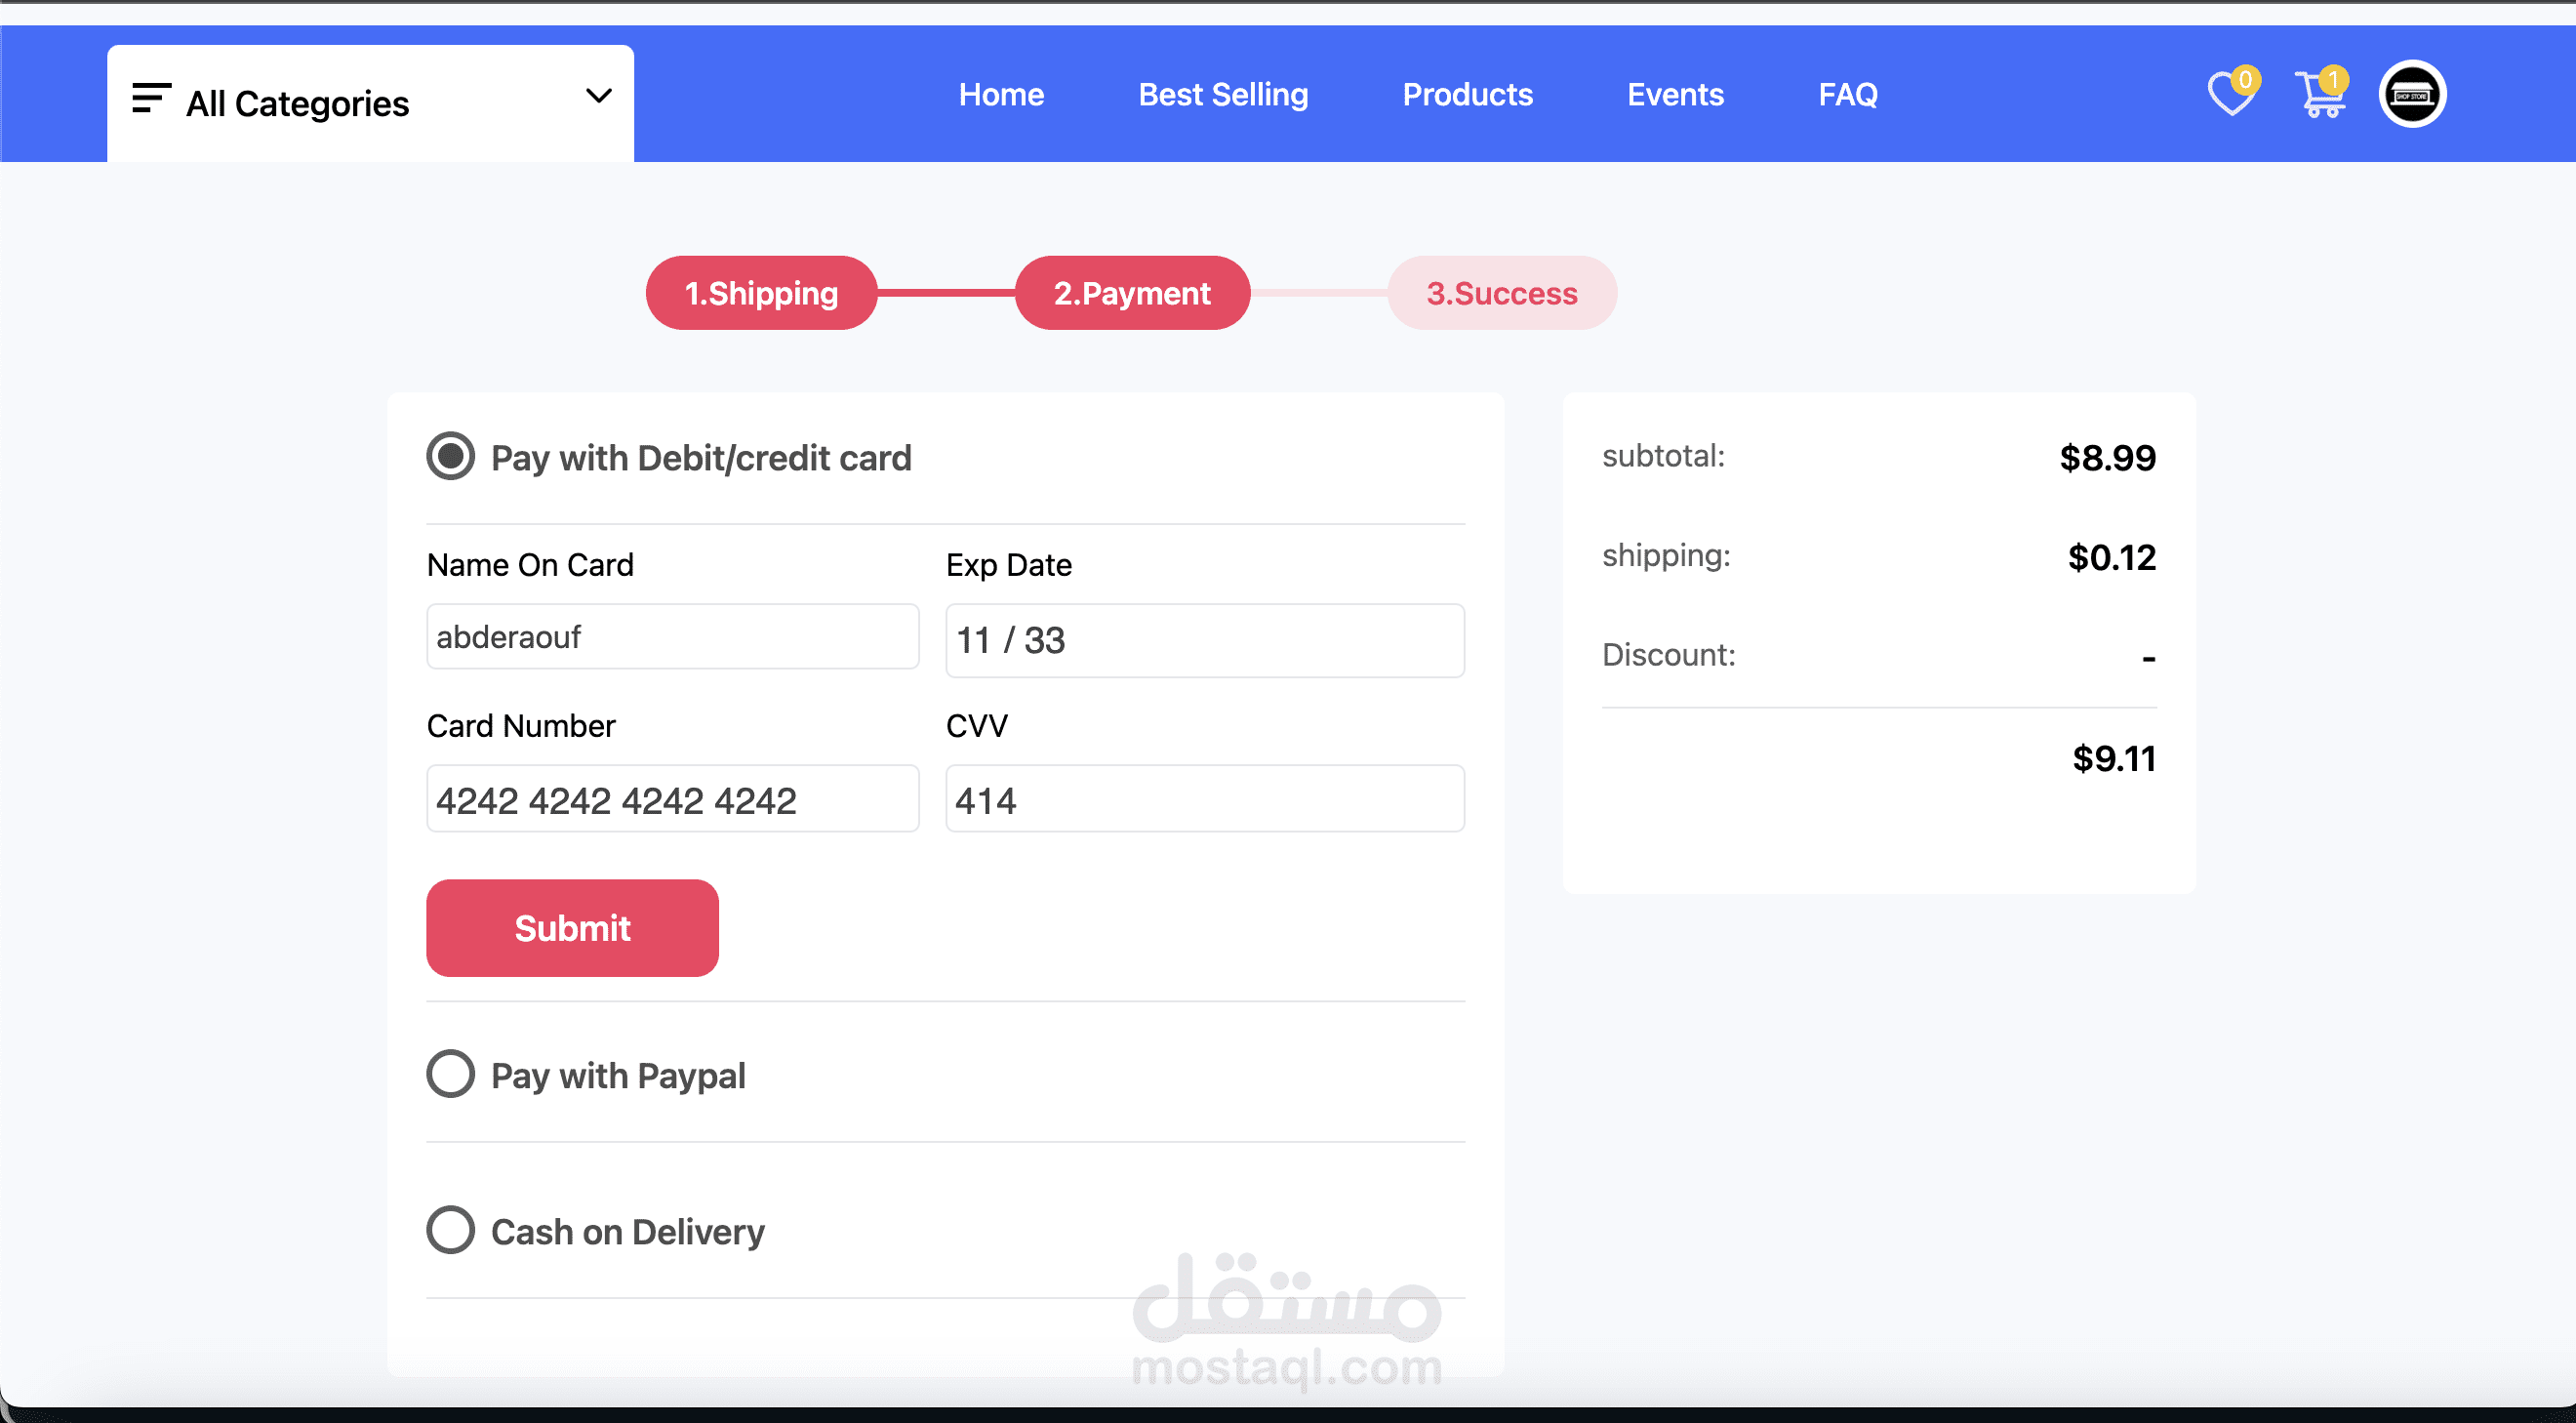Select Pay with Paypal option
This screenshot has width=2576, height=1423.
pos(450,1074)
